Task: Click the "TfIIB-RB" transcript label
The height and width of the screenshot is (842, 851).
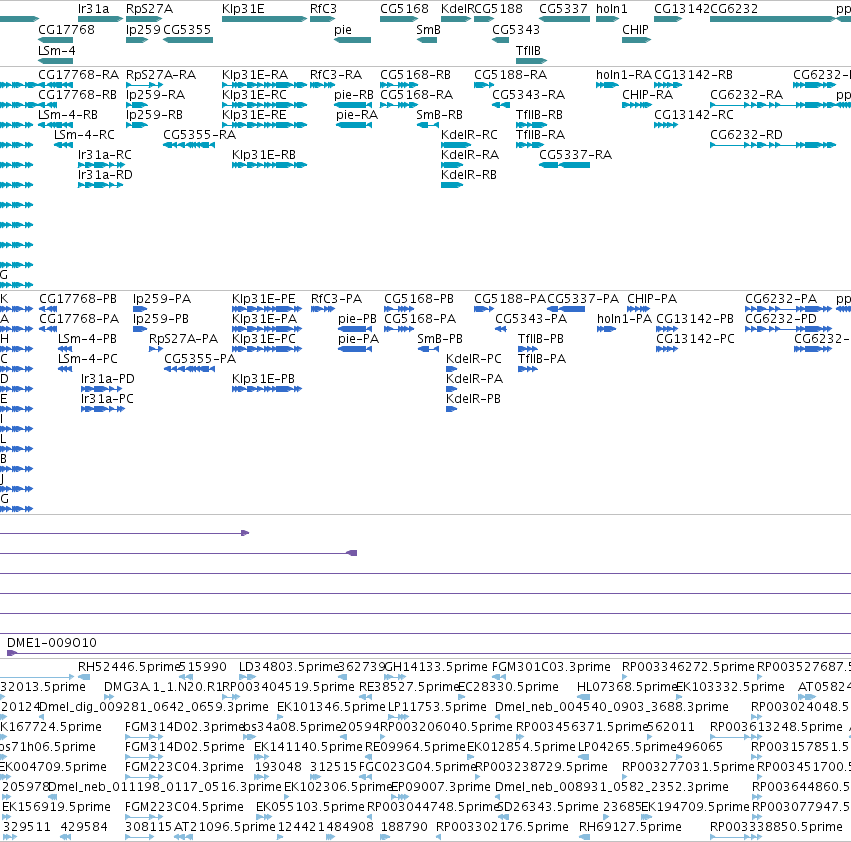Action: click(x=539, y=115)
